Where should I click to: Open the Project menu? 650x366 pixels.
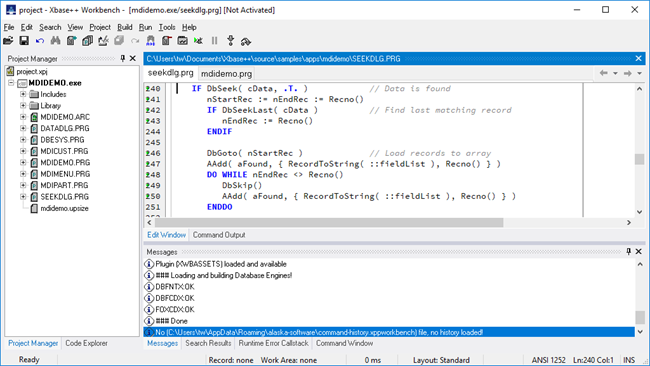click(100, 27)
